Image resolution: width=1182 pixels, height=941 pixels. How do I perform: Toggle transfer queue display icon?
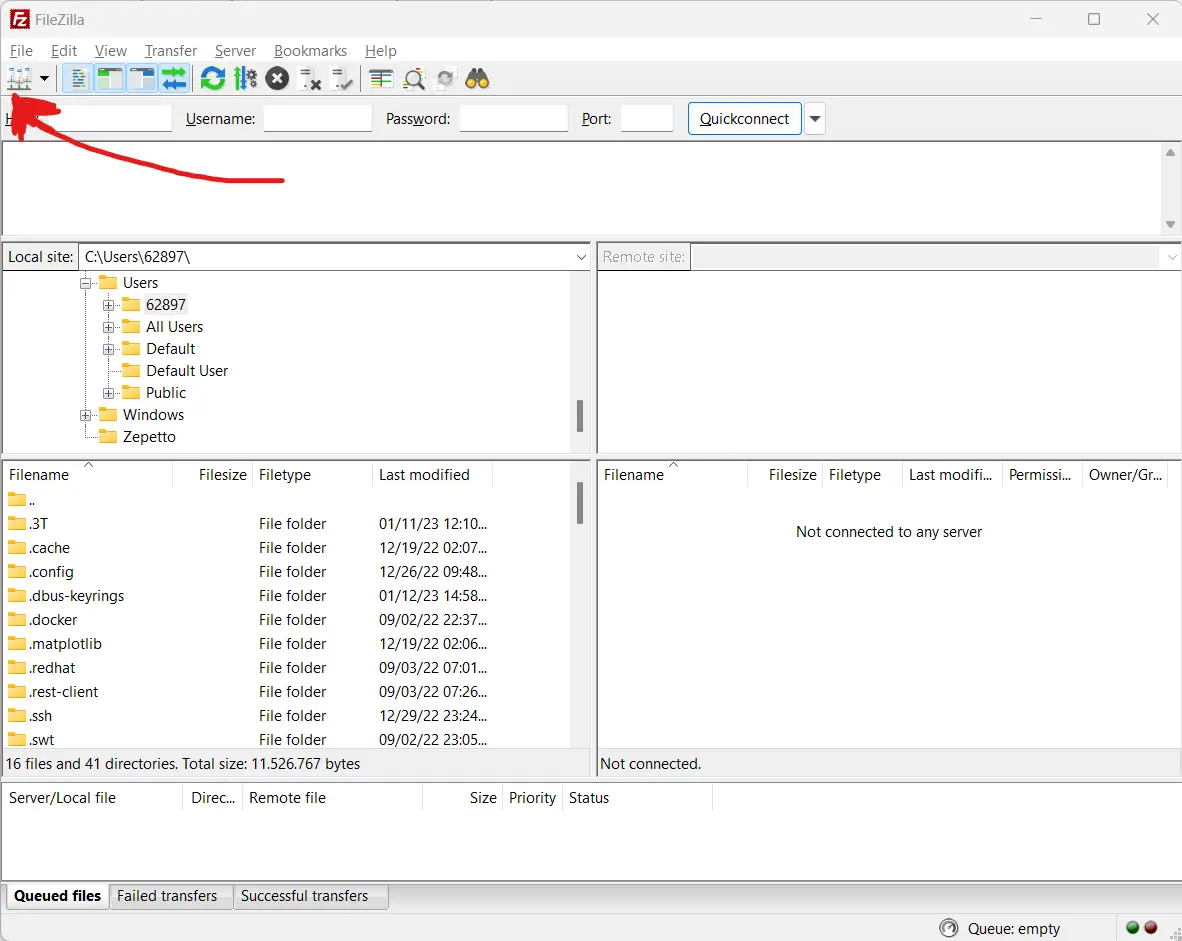click(x=174, y=78)
